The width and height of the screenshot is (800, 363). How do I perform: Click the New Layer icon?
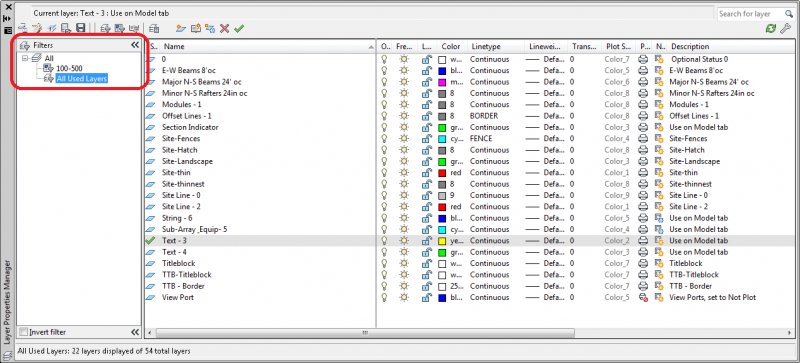click(181, 28)
